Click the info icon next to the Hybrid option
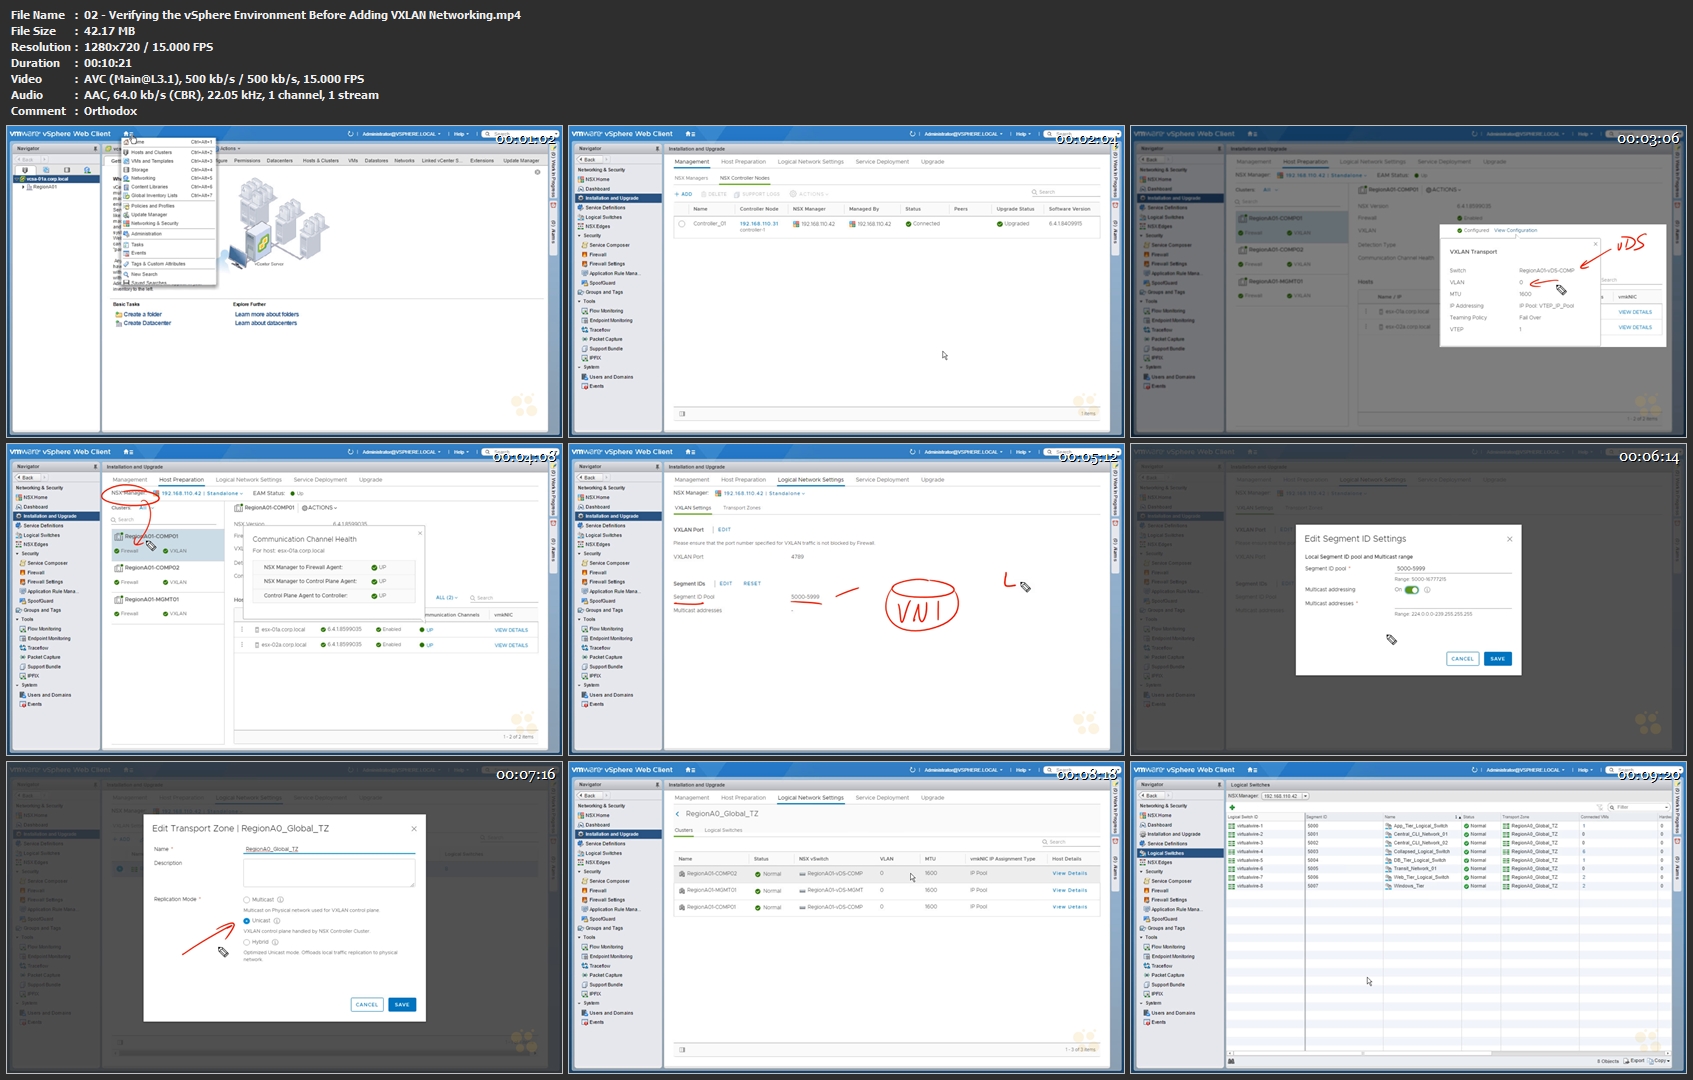The height and width of the screenshot is (1080, 1693). [x=275, y=942]
